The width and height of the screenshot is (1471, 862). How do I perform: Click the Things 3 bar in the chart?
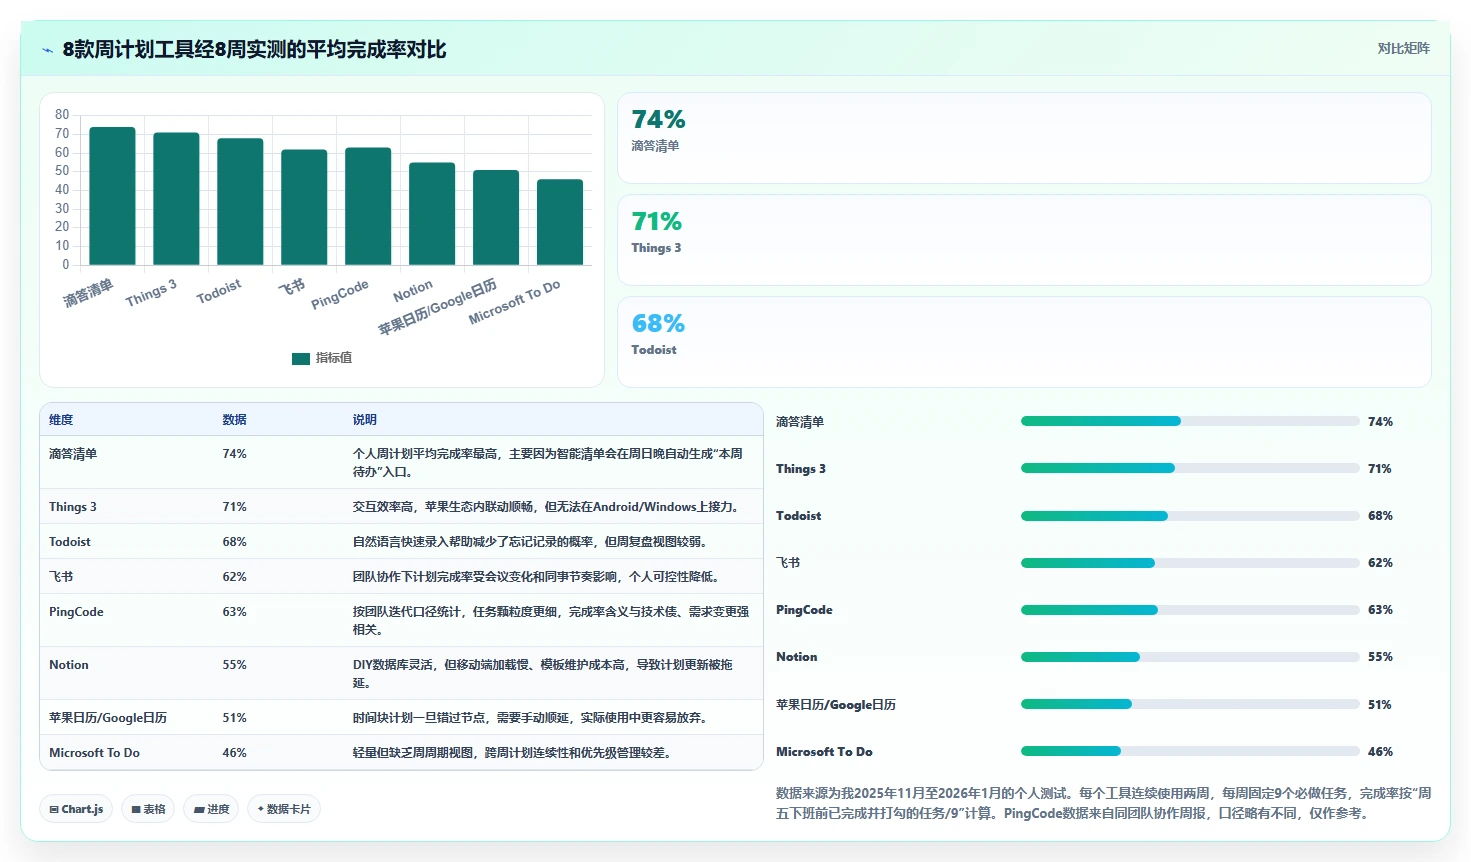point(176,199)
